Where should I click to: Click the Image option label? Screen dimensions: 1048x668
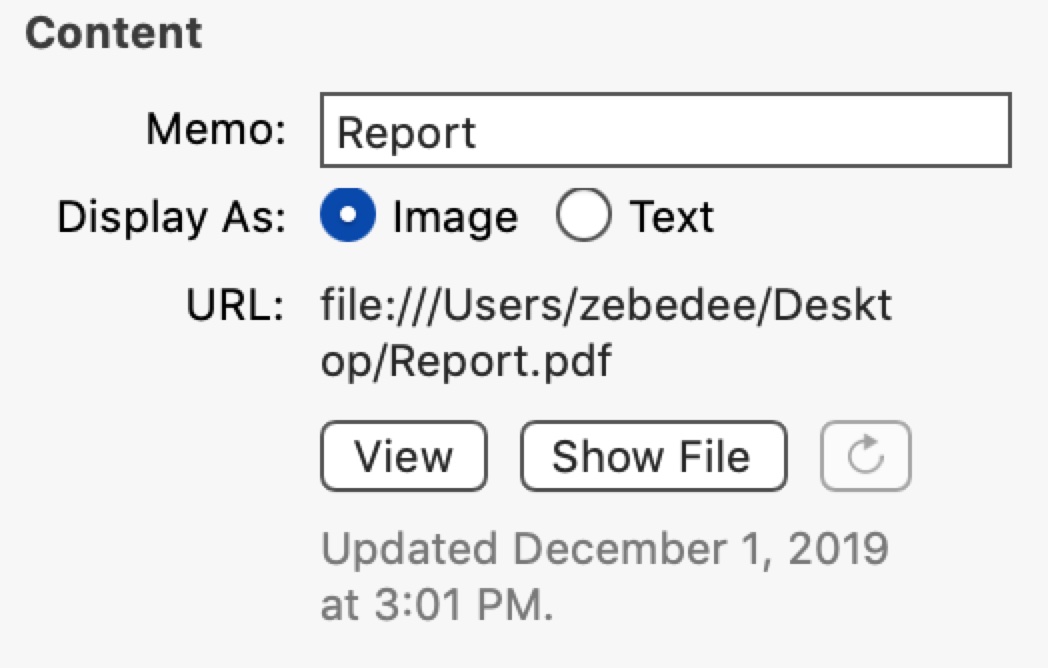(x=455, y=217)
